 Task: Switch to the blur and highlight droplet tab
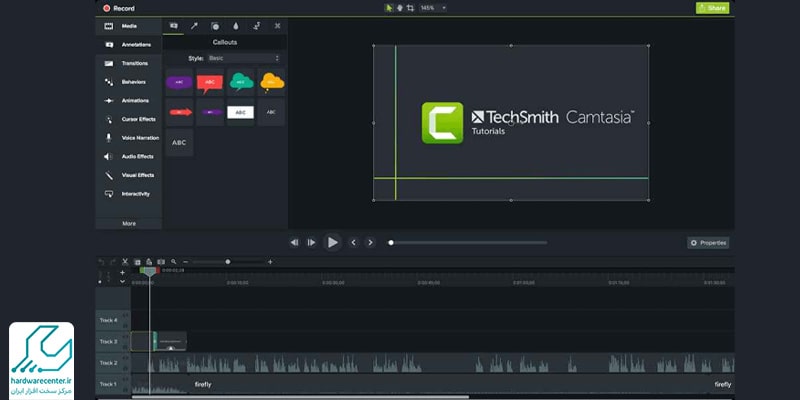point(236,26)
